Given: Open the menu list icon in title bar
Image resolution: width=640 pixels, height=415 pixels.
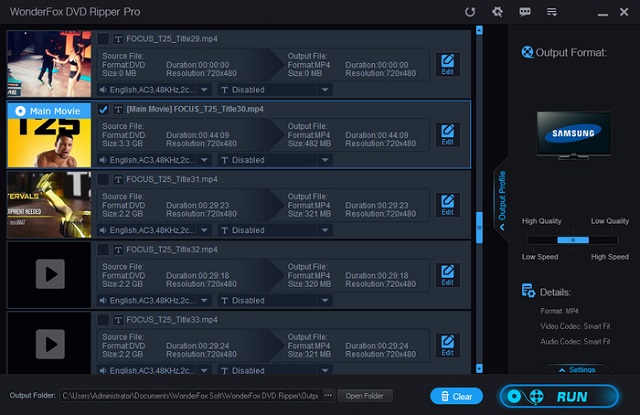Looking at the screenshot, I should click(x=552, y=12).
